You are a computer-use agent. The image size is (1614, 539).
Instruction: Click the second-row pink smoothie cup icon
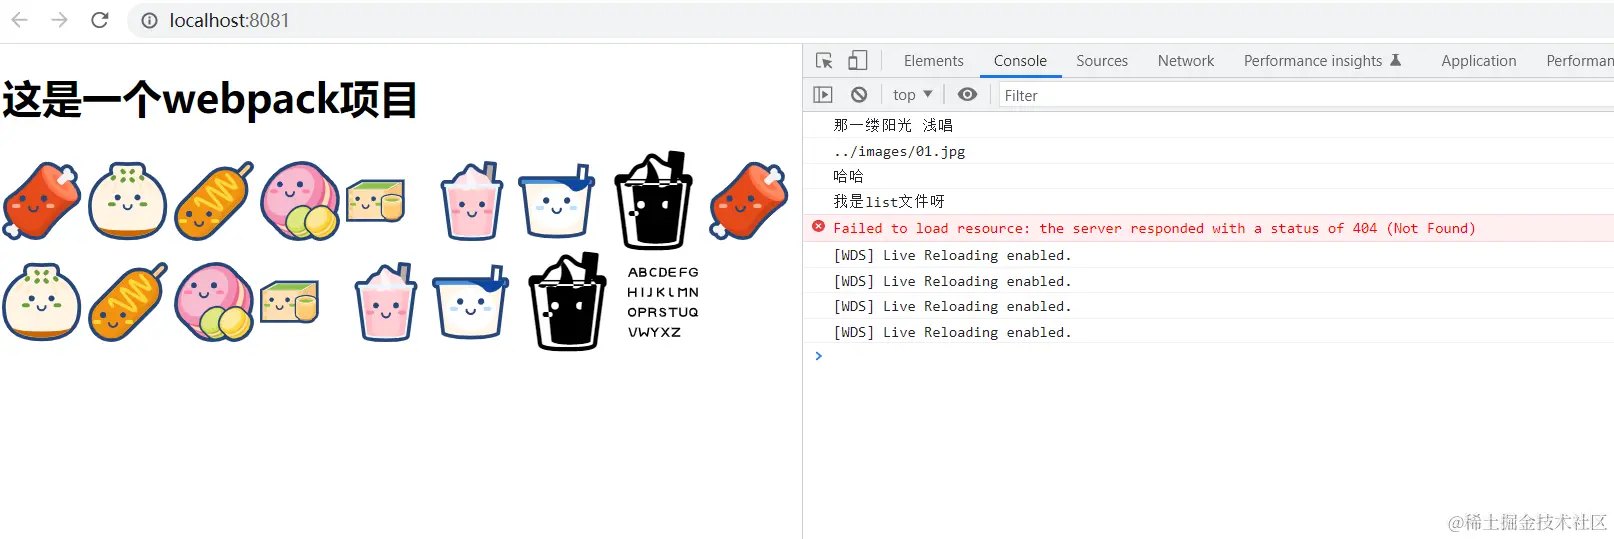coord(385,302)
